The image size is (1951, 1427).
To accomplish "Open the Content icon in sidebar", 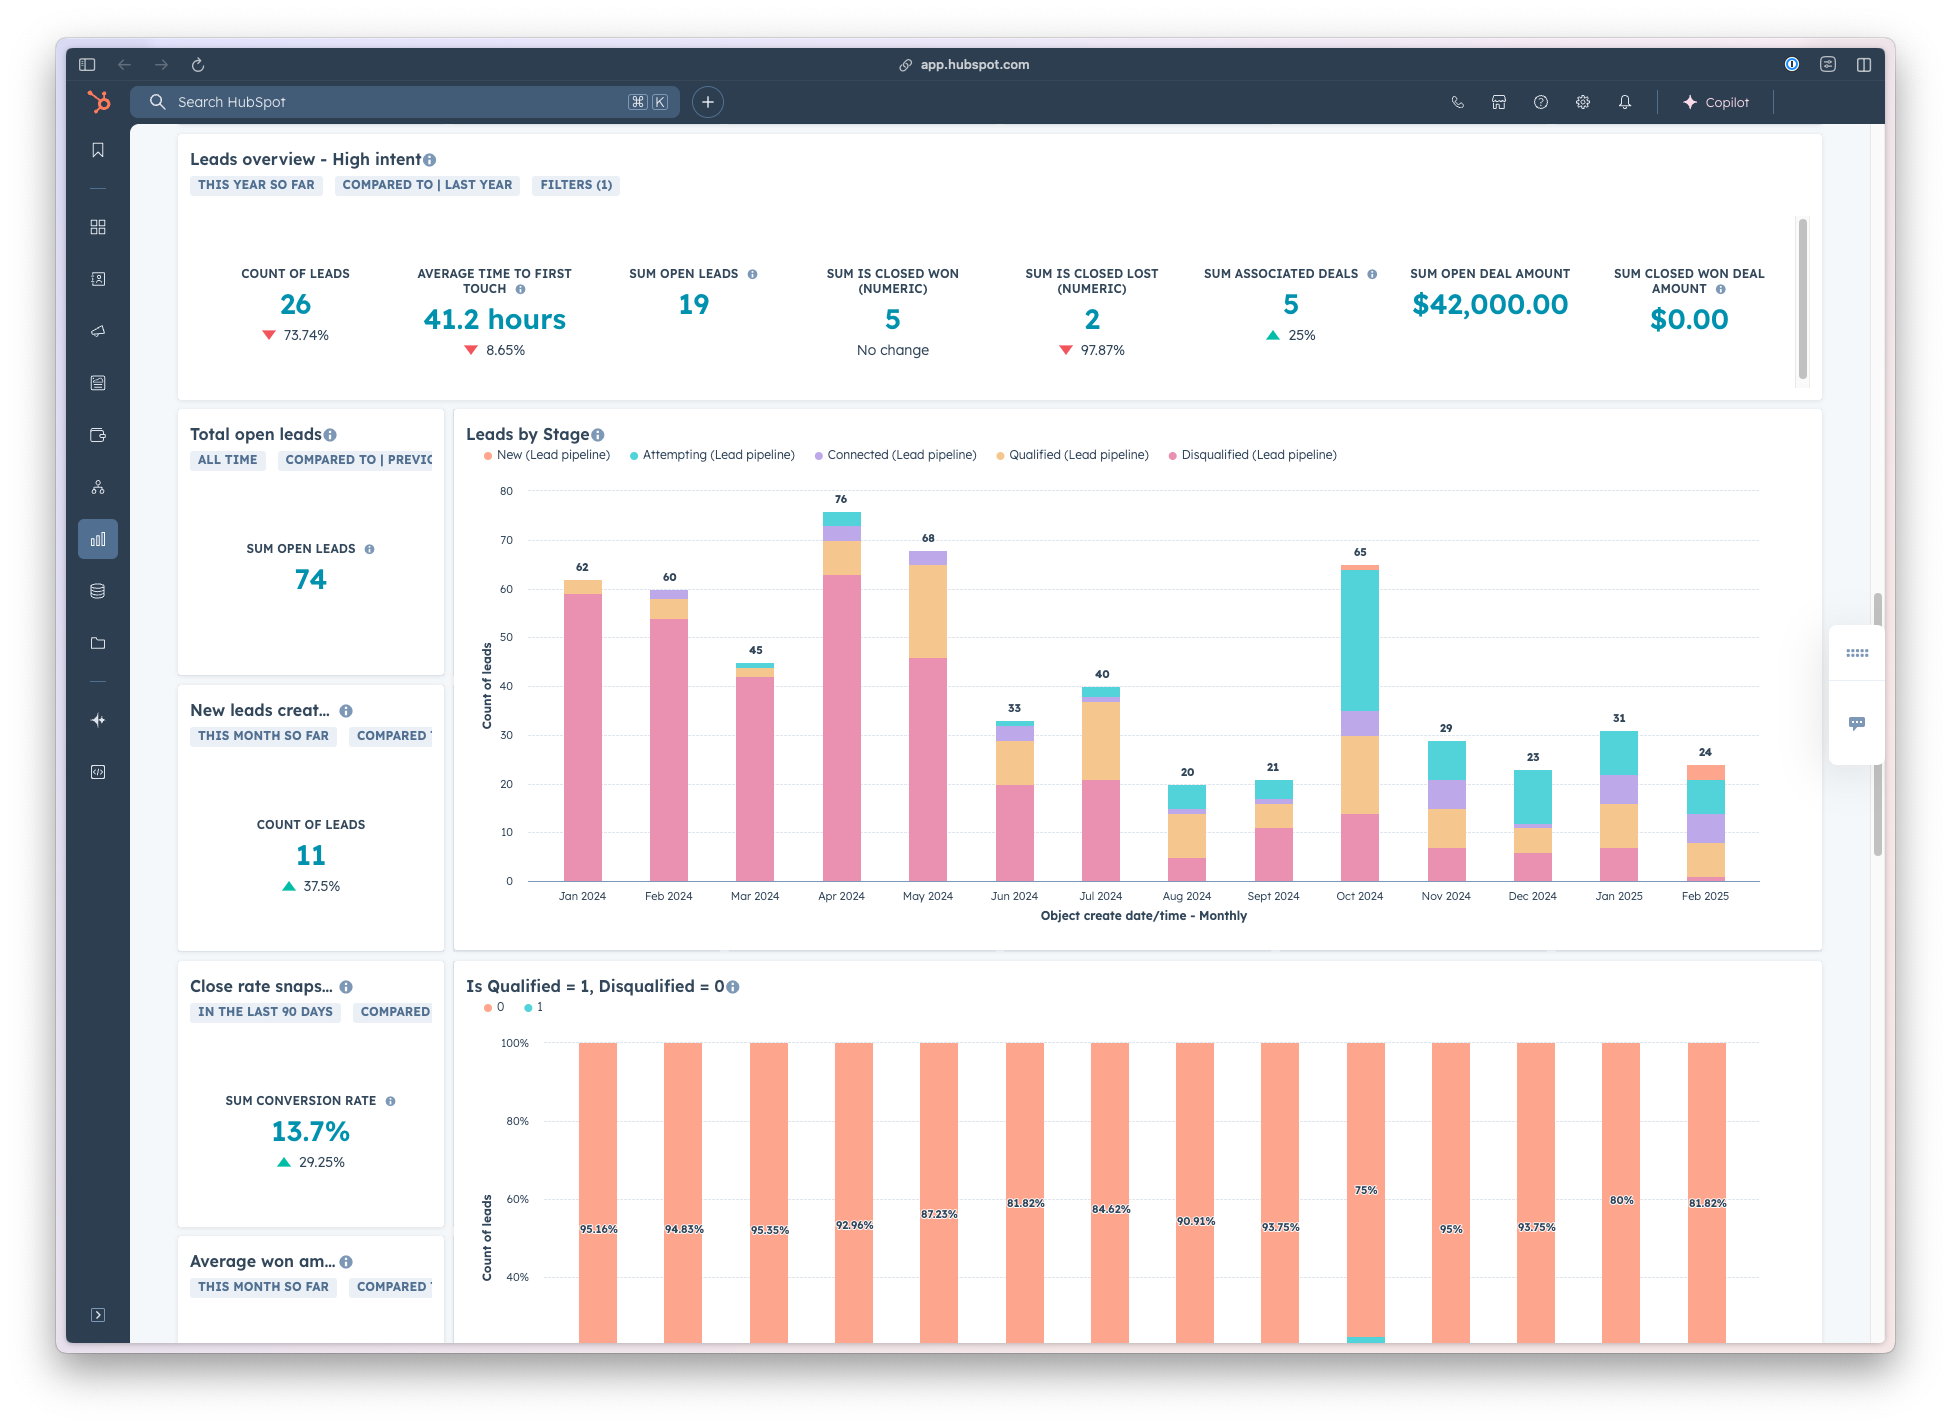I will (98, 383).
